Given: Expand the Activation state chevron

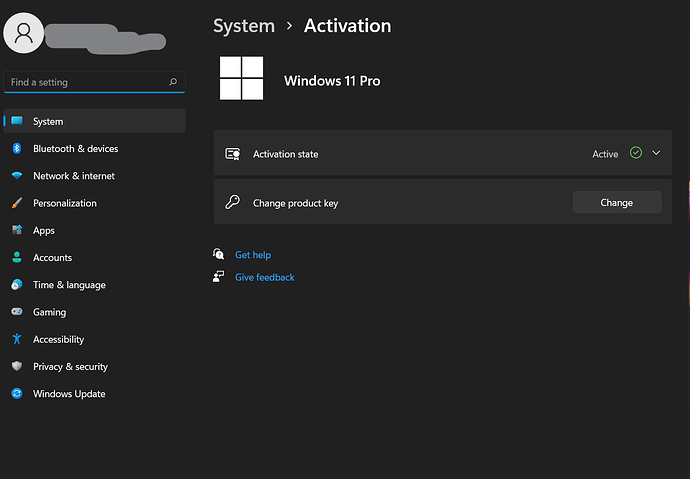Looking at the screenshot, I should pyautogui.click(x=656, y=153).
